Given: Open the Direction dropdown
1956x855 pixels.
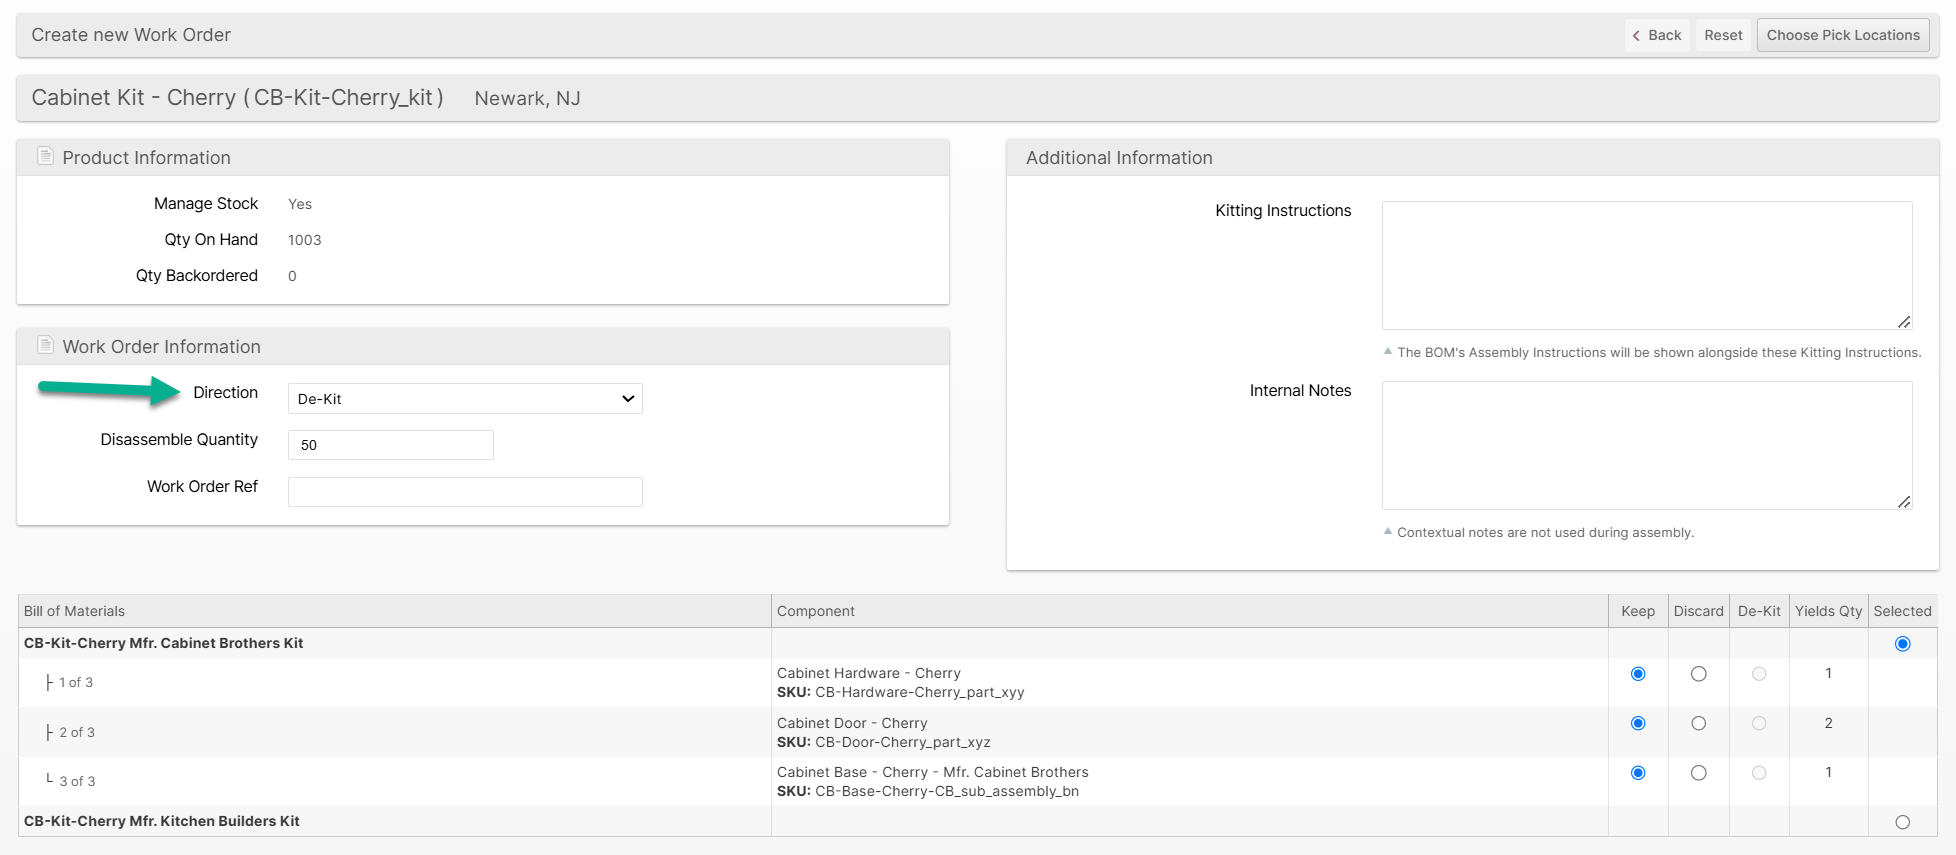Looking at the screenshot, I should [465, 399].
